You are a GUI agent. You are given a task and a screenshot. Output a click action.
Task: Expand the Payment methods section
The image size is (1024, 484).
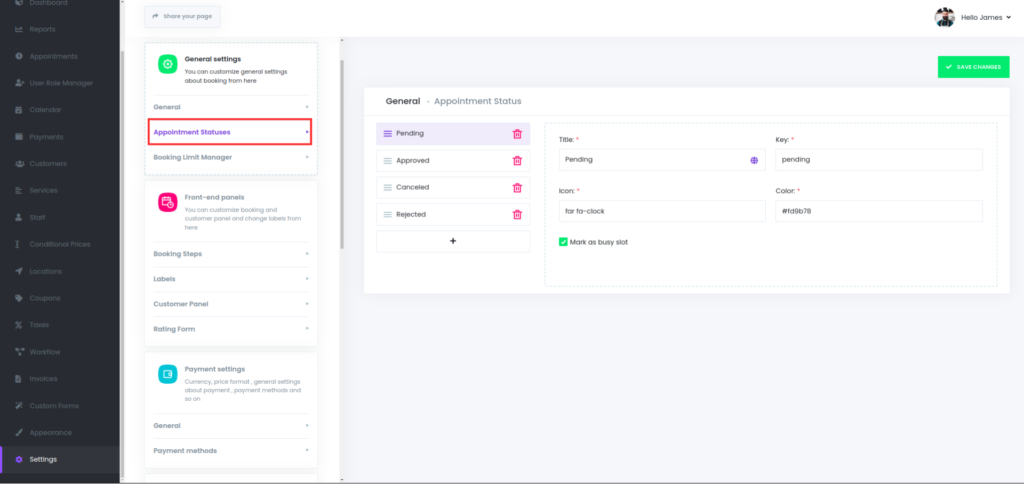pyautogui.click(x=230, y=451)
